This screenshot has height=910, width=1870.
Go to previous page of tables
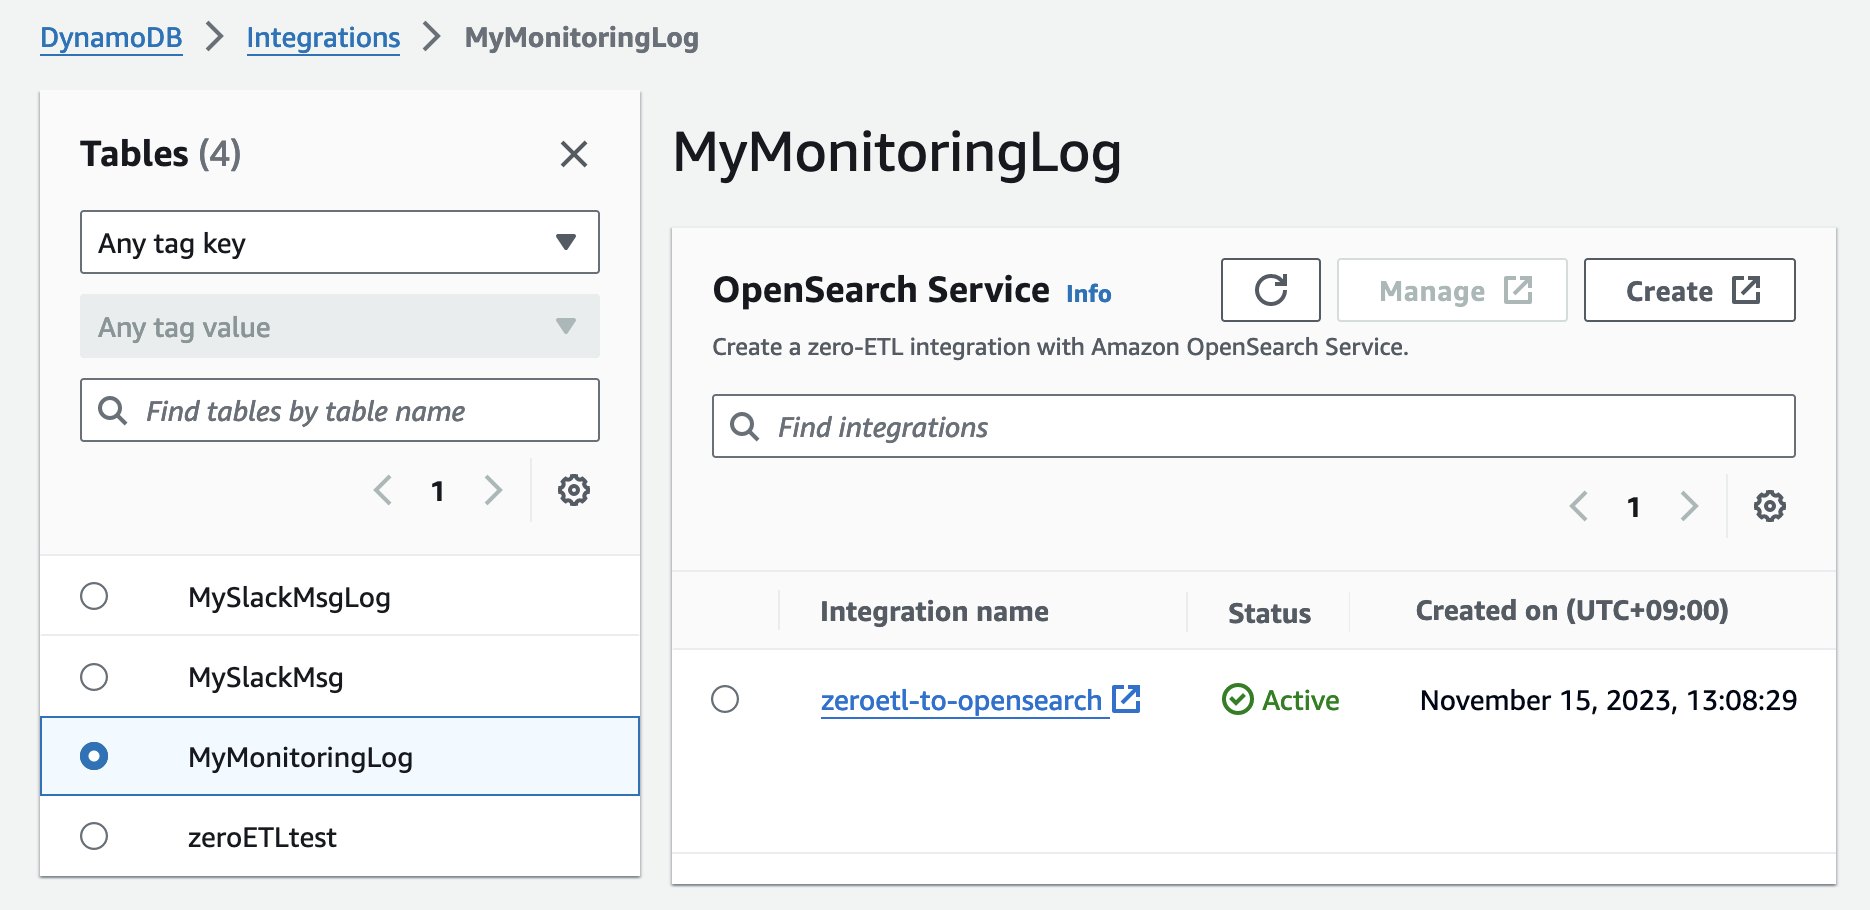coord(382,490)
